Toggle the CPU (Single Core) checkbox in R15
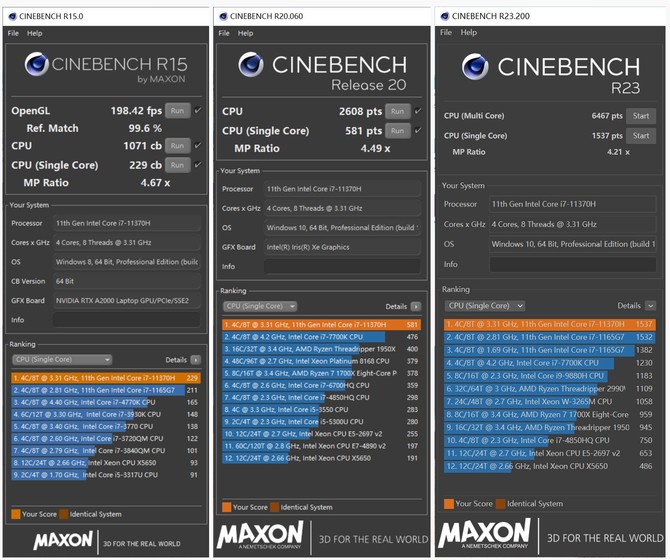 click(197, 165)
